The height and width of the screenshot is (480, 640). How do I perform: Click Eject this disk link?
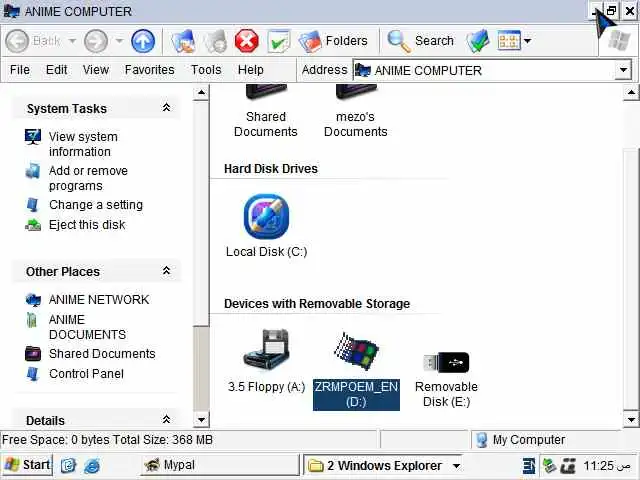87,224
